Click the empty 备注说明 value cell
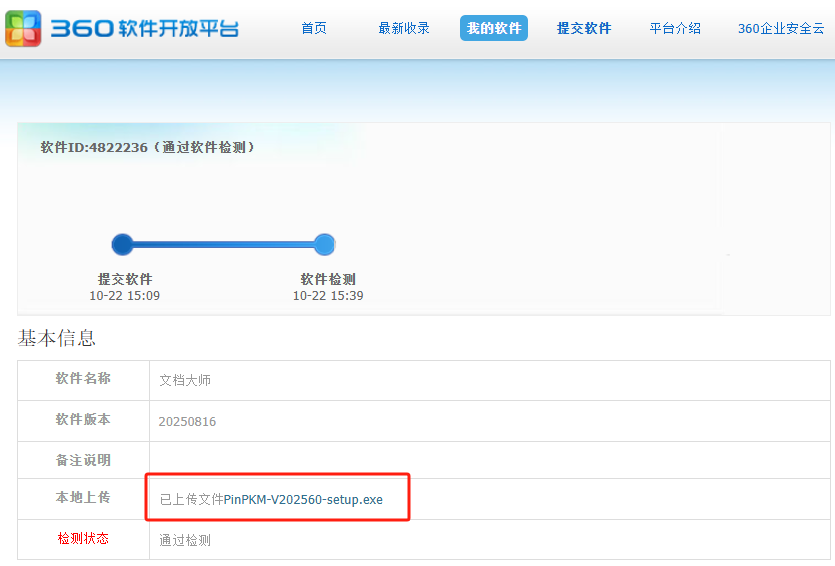Image resolution: width=835 pixels, height=566 pixels. (x=489, y=460)
